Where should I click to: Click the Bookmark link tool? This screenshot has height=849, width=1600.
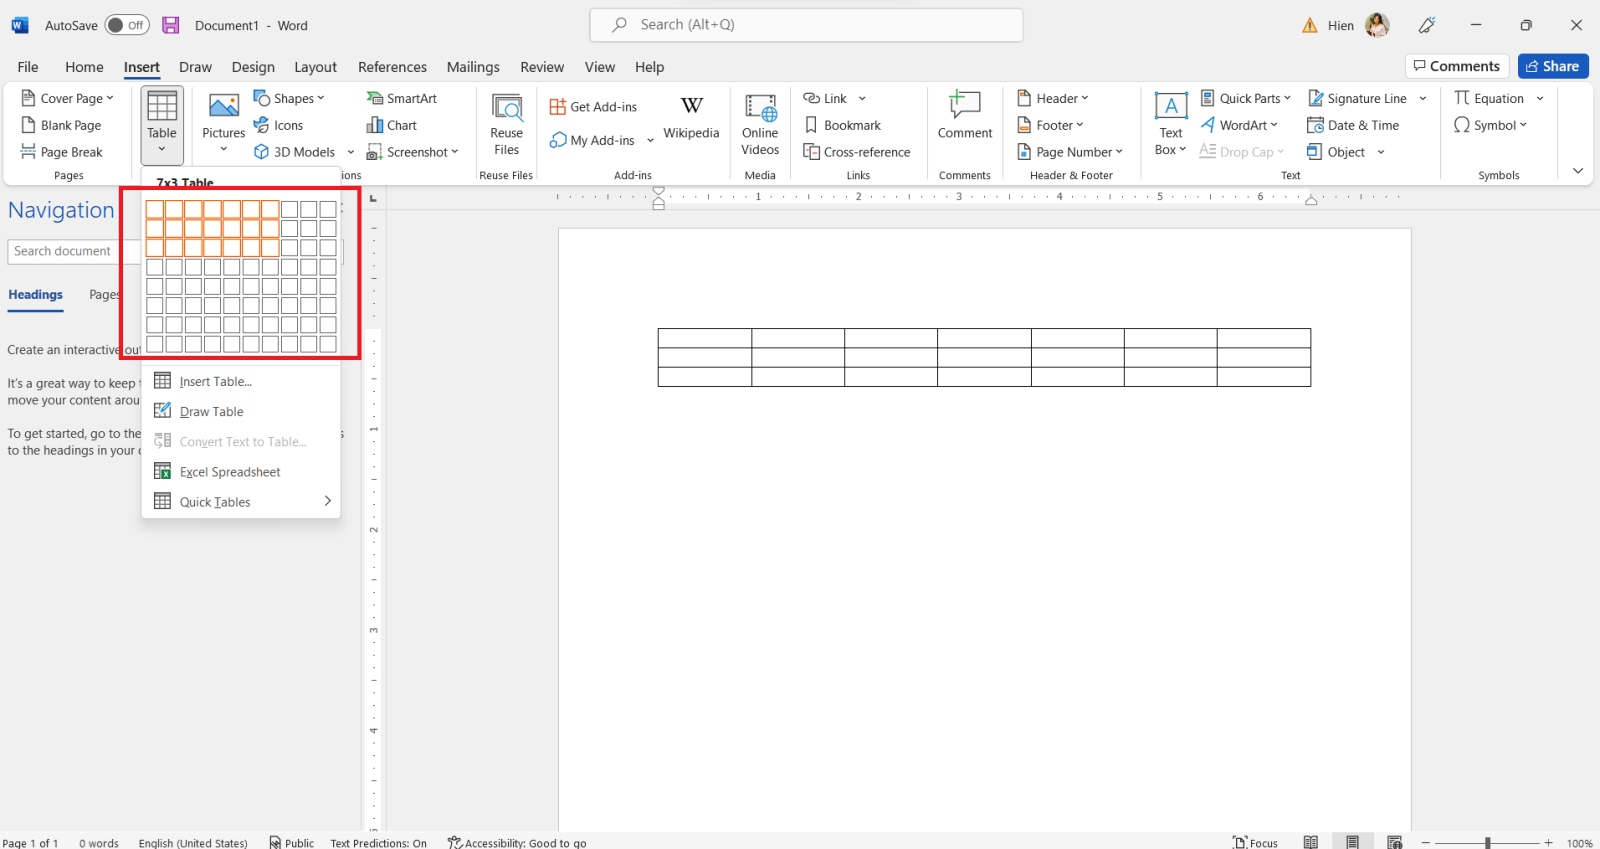843,125
